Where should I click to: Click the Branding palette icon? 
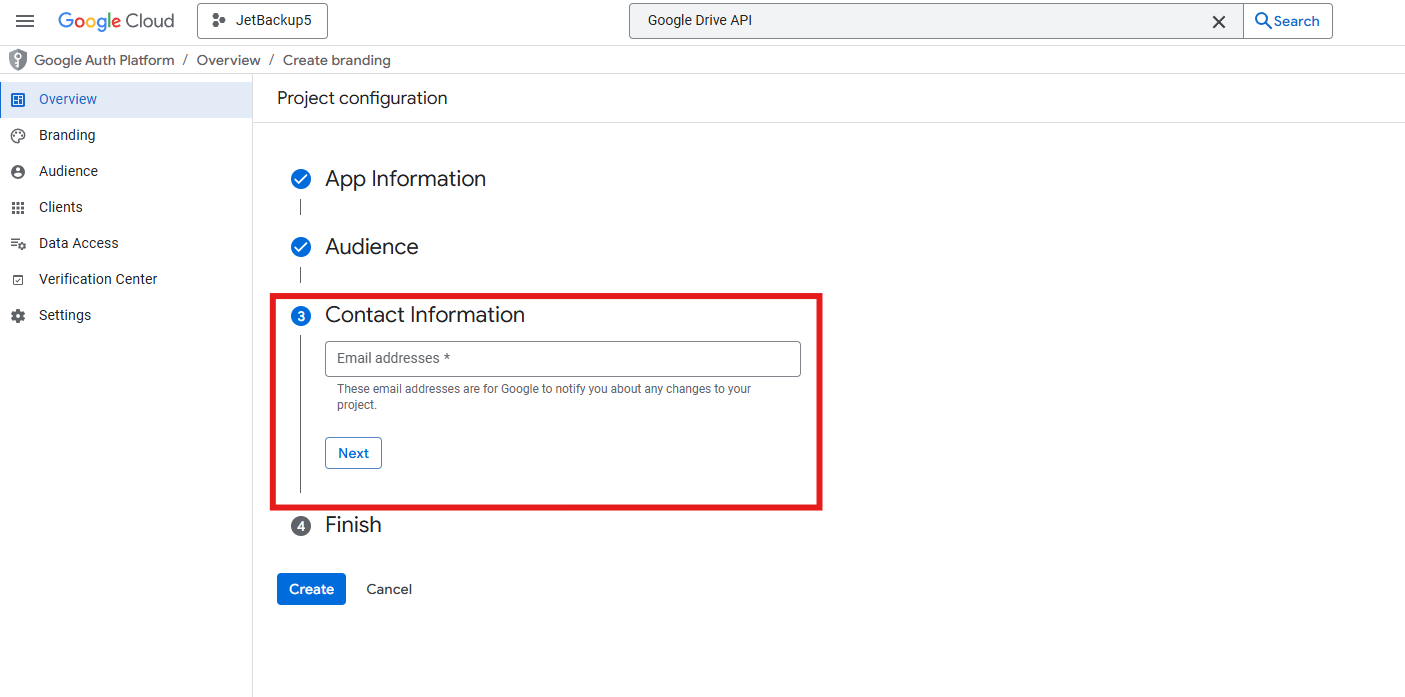point(18,136)
